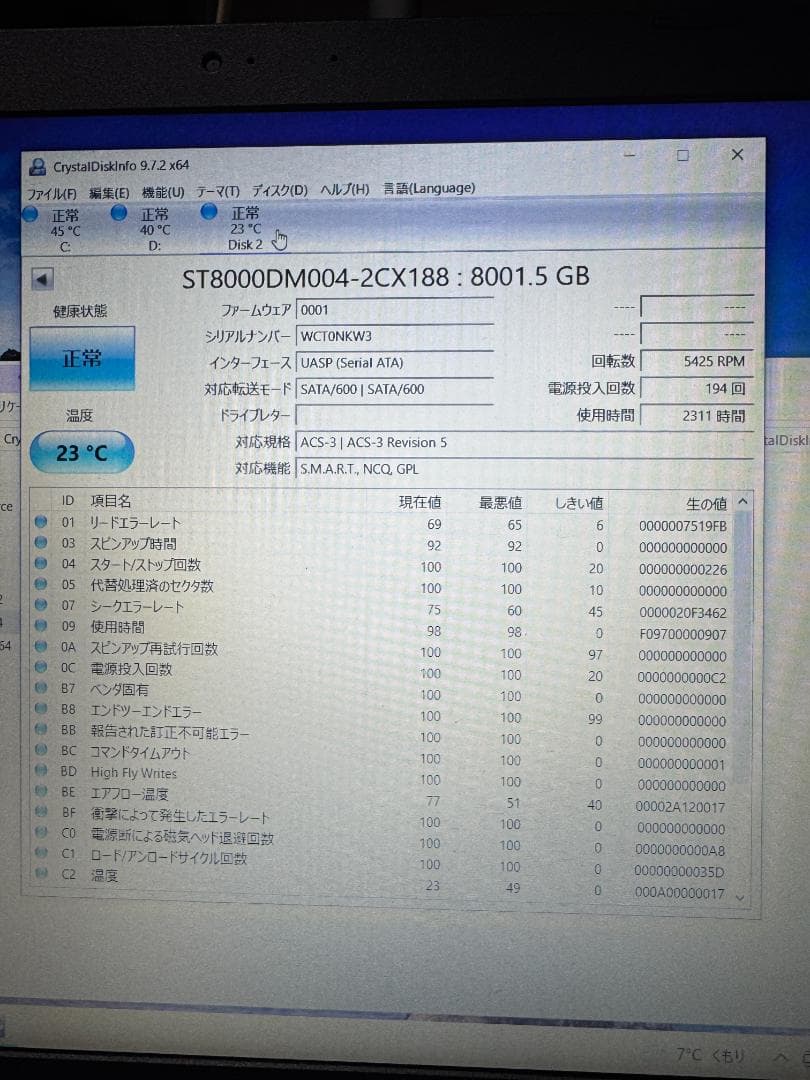Click the blue status circle for drive D:
This screenshot has height=1080, width=810.
click(119, 213)
